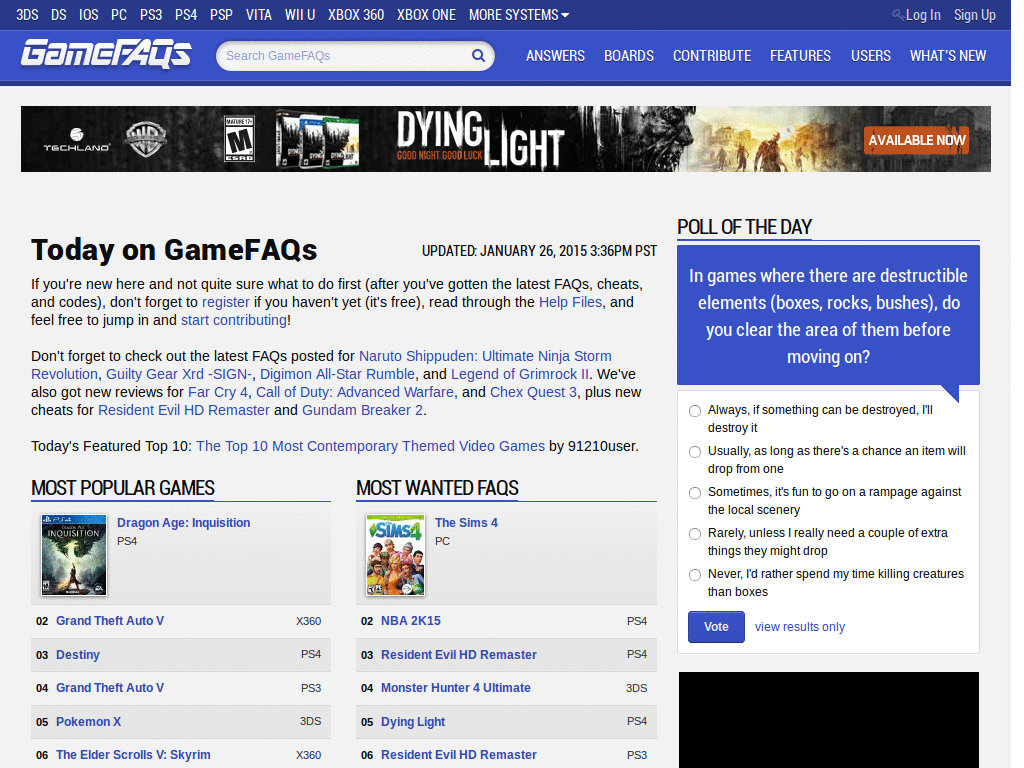
Task: Open the Chex Quest 3 link
Action: pos(534,392)
